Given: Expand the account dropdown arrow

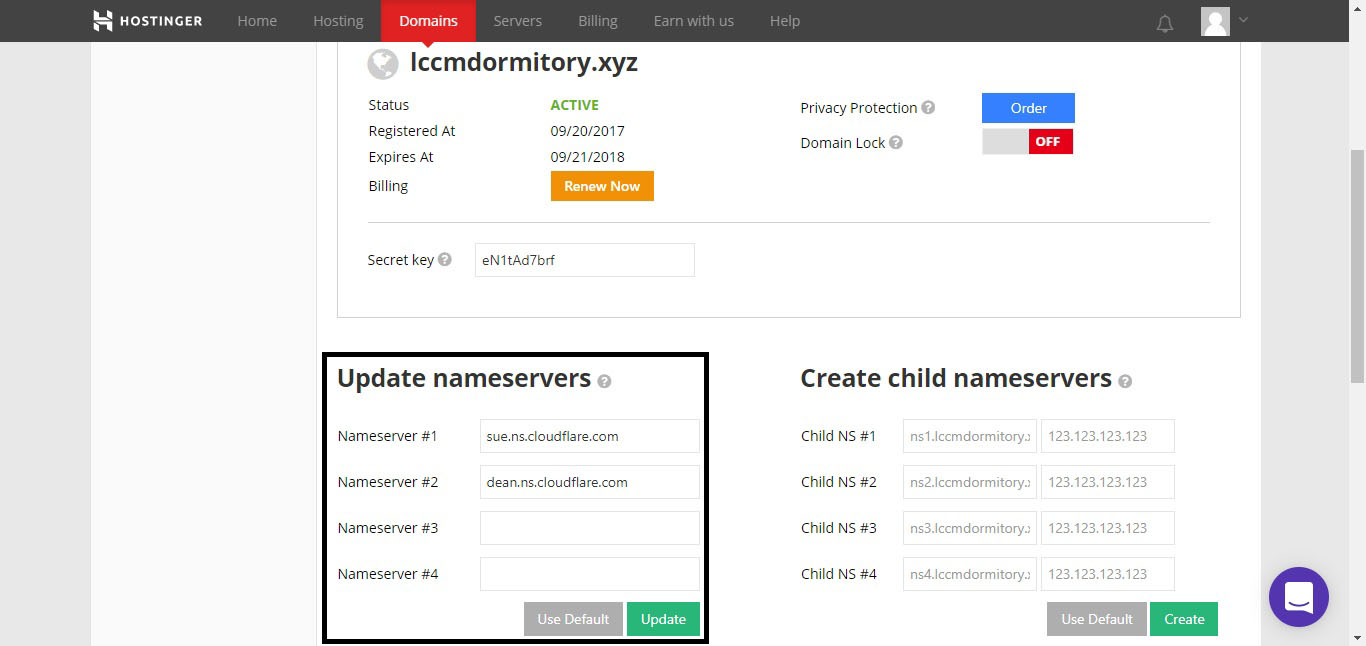Looking at the screenshot, I should [1243, 19].
